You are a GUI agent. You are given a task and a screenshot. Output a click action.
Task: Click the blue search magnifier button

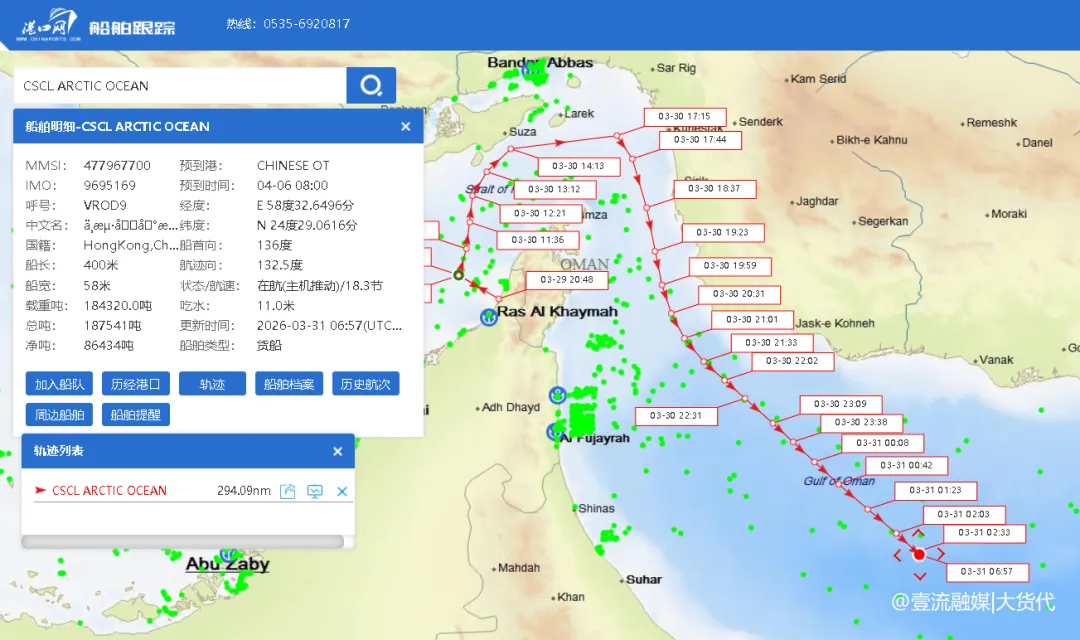click(371, 85)
